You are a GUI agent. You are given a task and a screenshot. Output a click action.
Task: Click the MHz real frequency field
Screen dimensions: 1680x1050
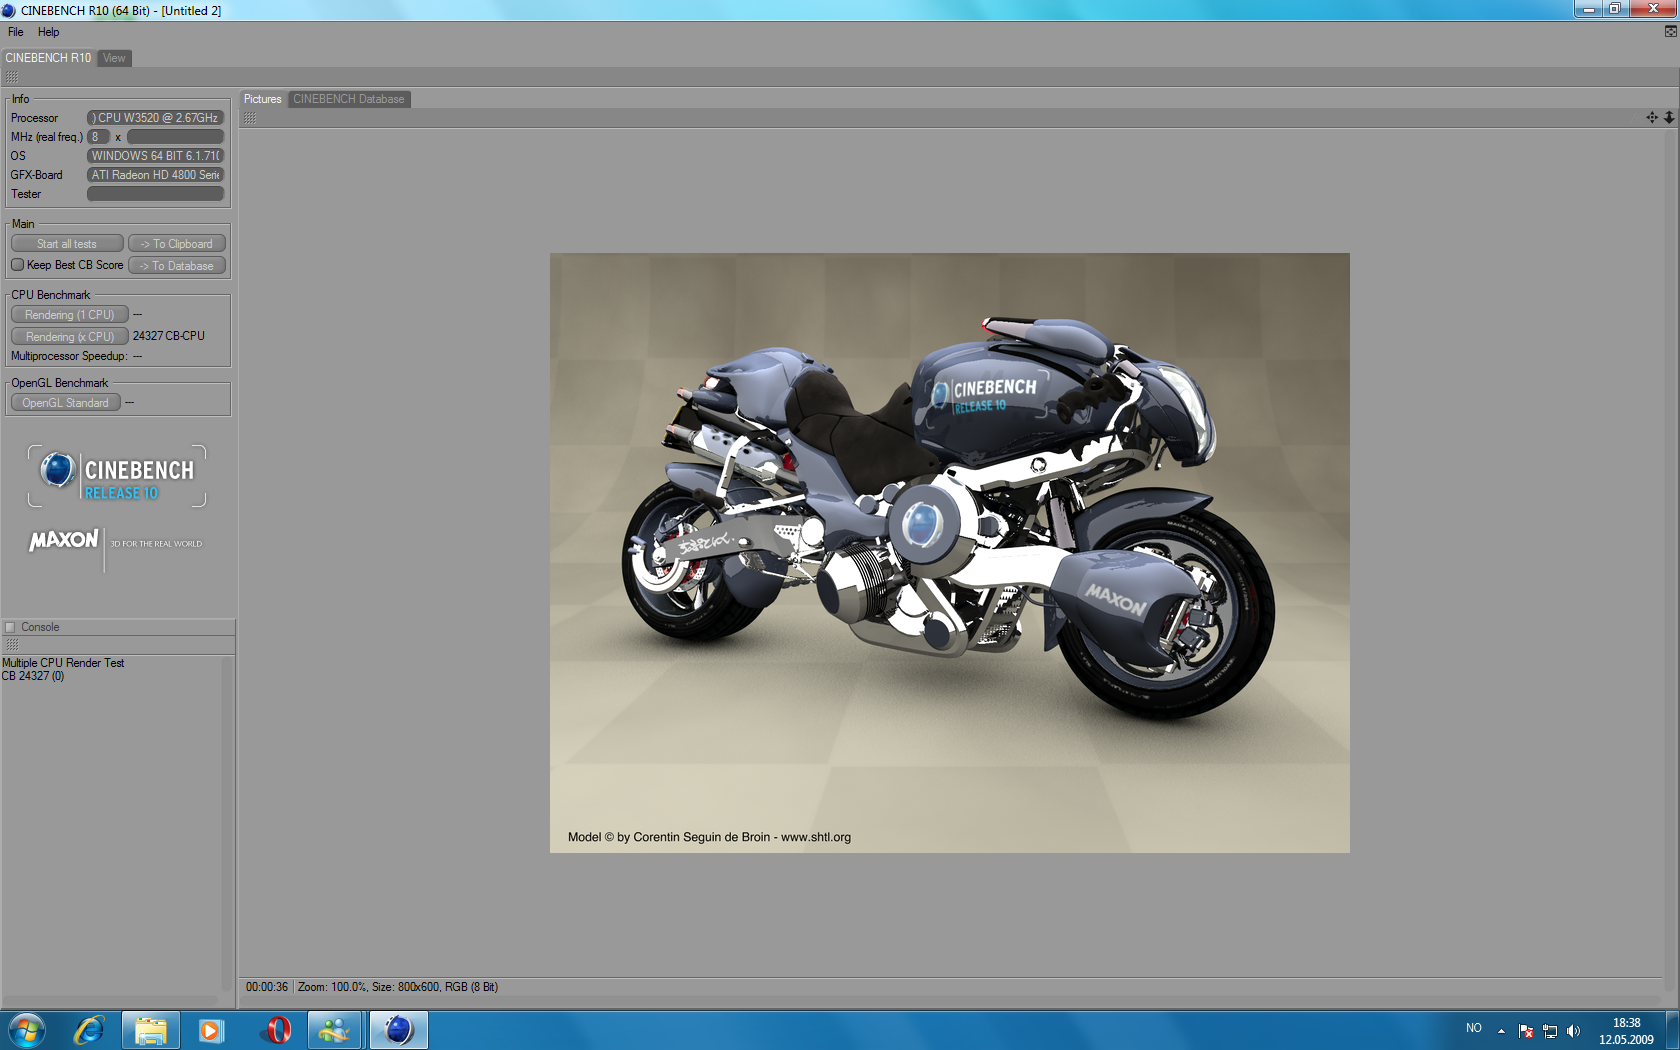(175, 137)
